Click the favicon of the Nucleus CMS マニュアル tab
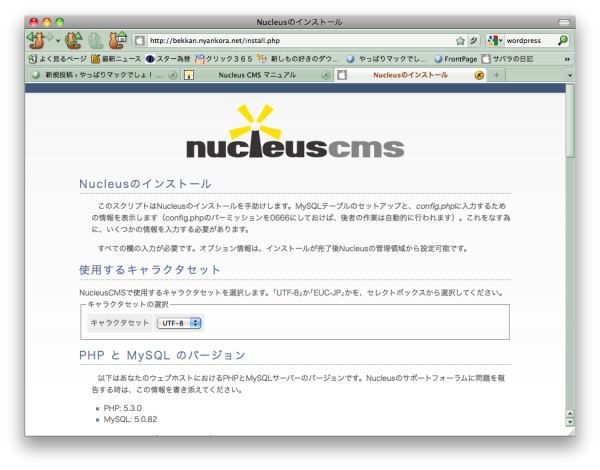600x470 pixels. point(189,75)
